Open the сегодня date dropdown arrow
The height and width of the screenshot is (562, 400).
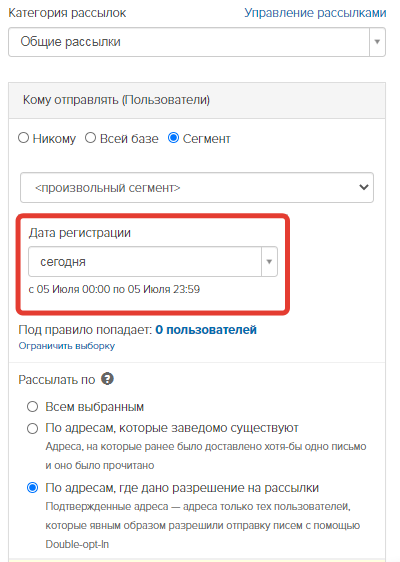coord(269,262)
